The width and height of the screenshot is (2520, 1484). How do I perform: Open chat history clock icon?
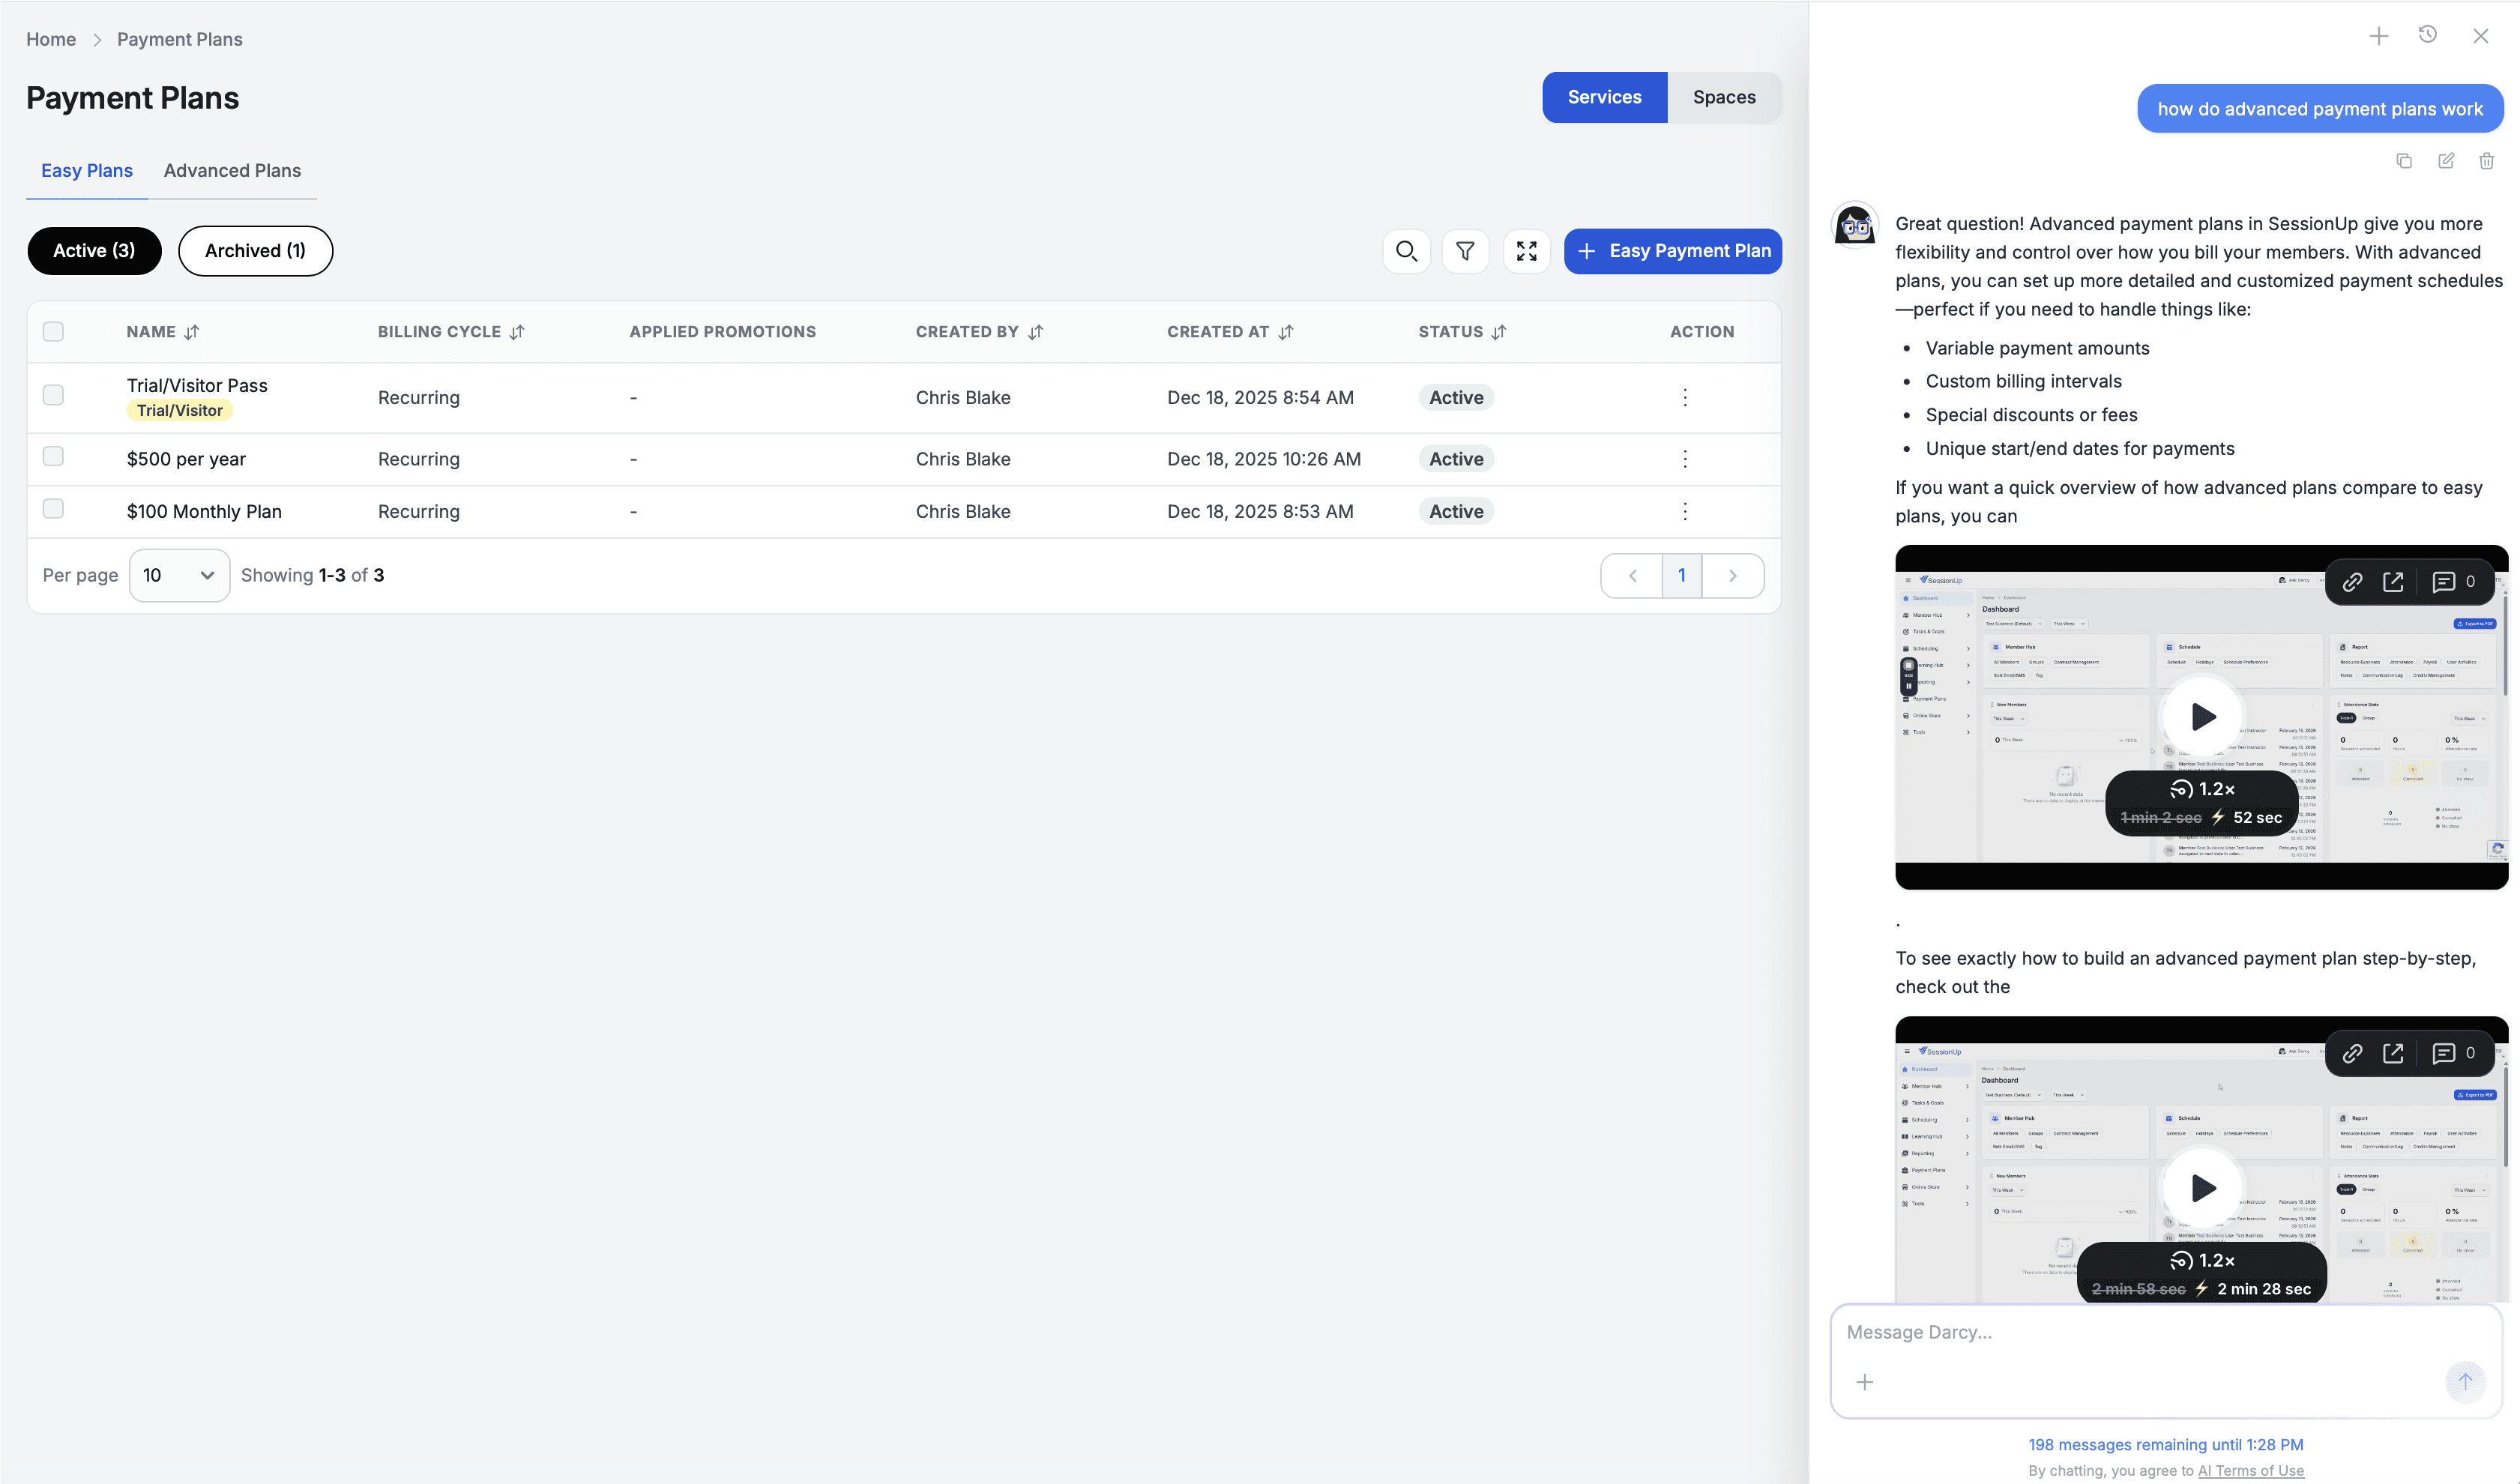tap(2427, 35)
